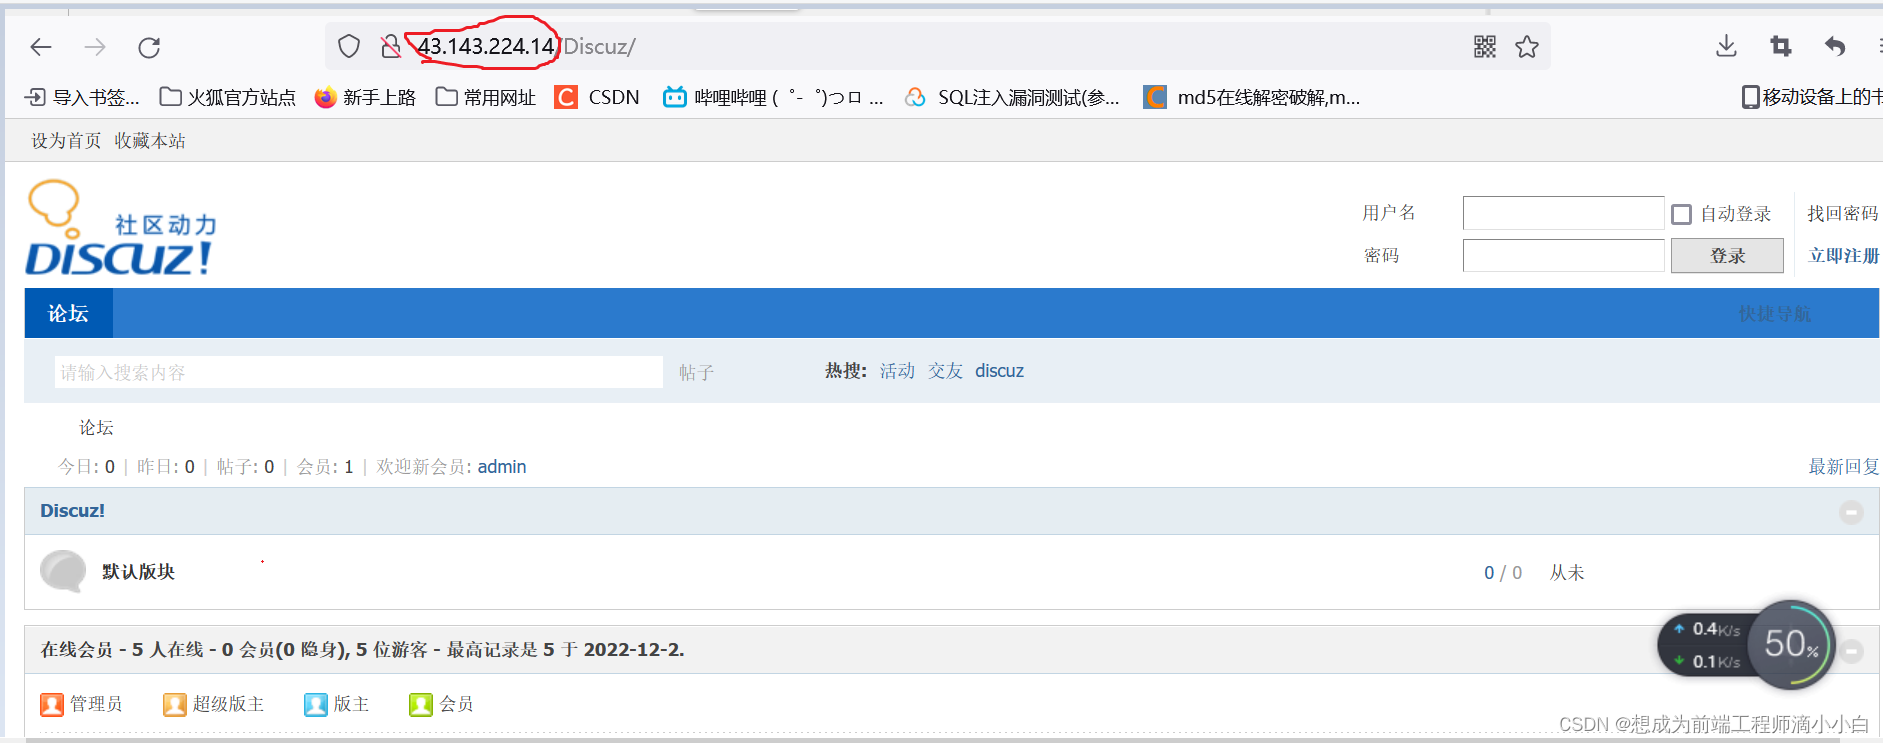Open the 常用网址 bookmark folder
The width and height of the screenshot is (1883, 743).
[486, 97]
